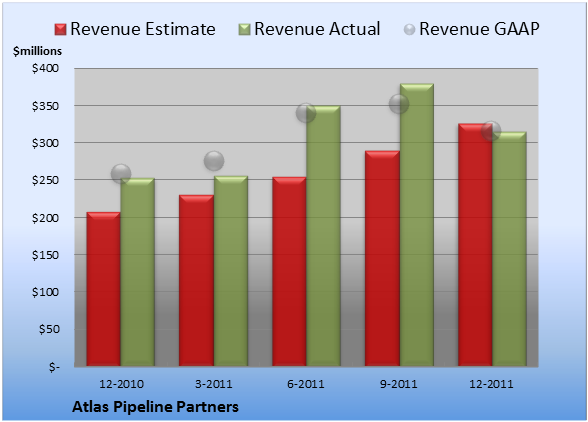The image size is (588, 422).
Task: Click the '12-2011' x-axis label
Action: (491, 384)
